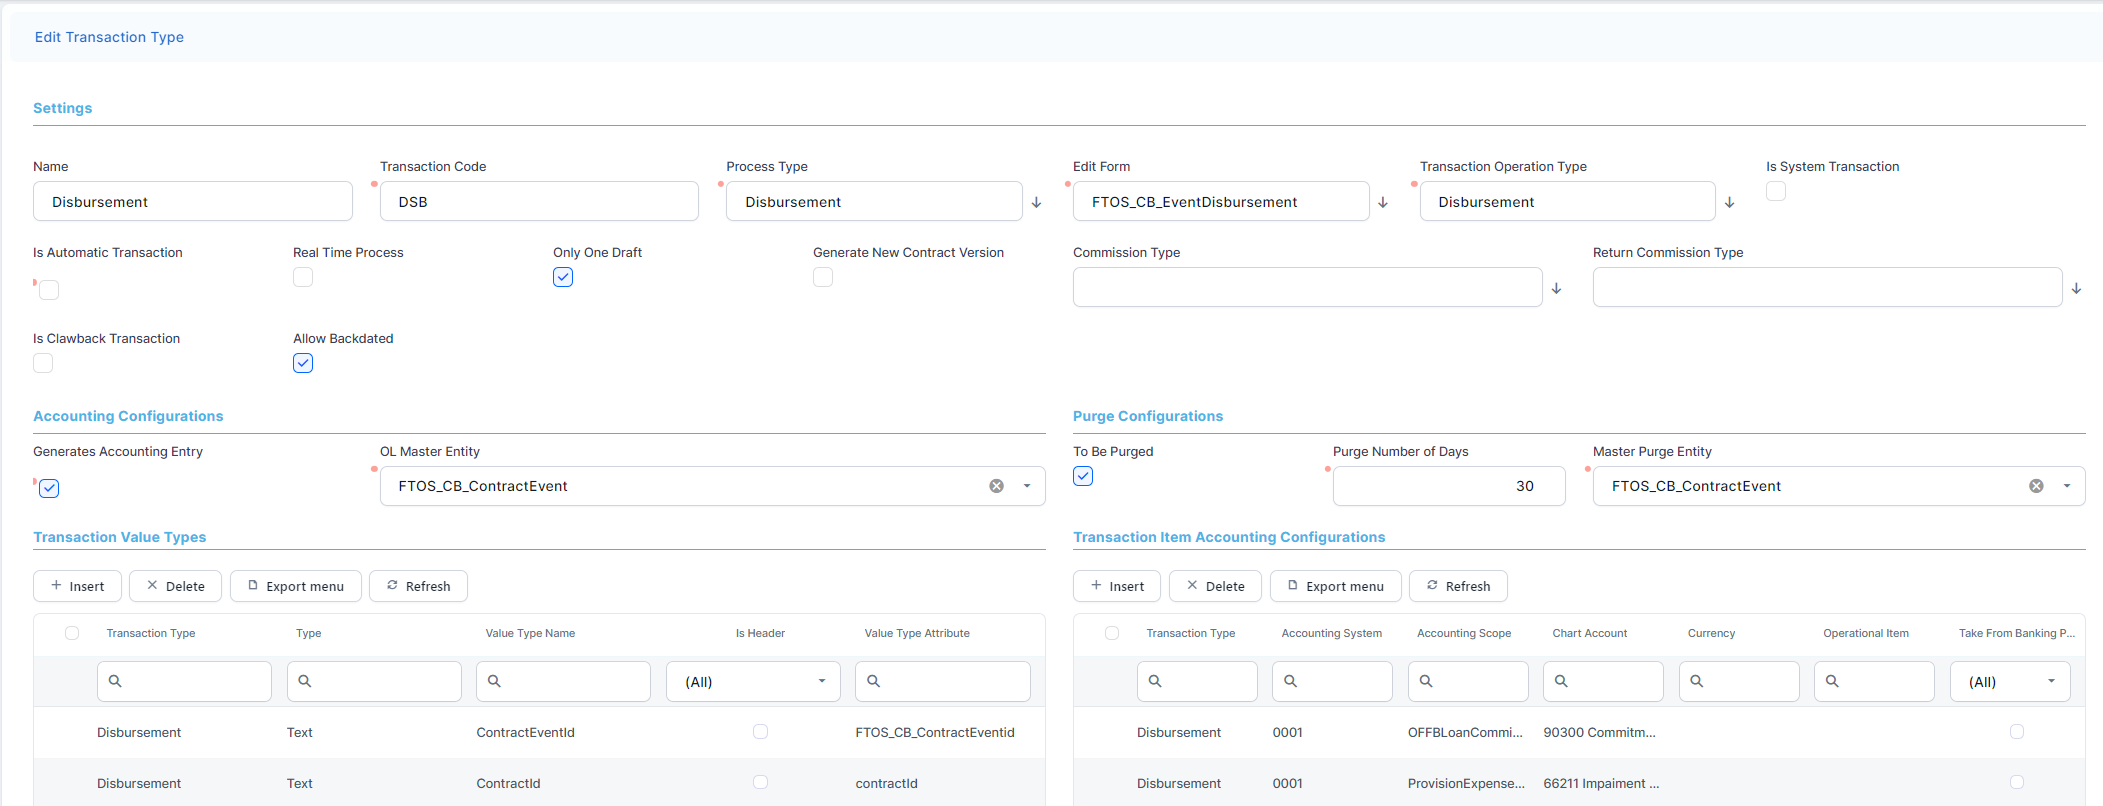Screen dimensions: 2103x806
Task: Sort by Chart Account column header
Action: 1589,633
